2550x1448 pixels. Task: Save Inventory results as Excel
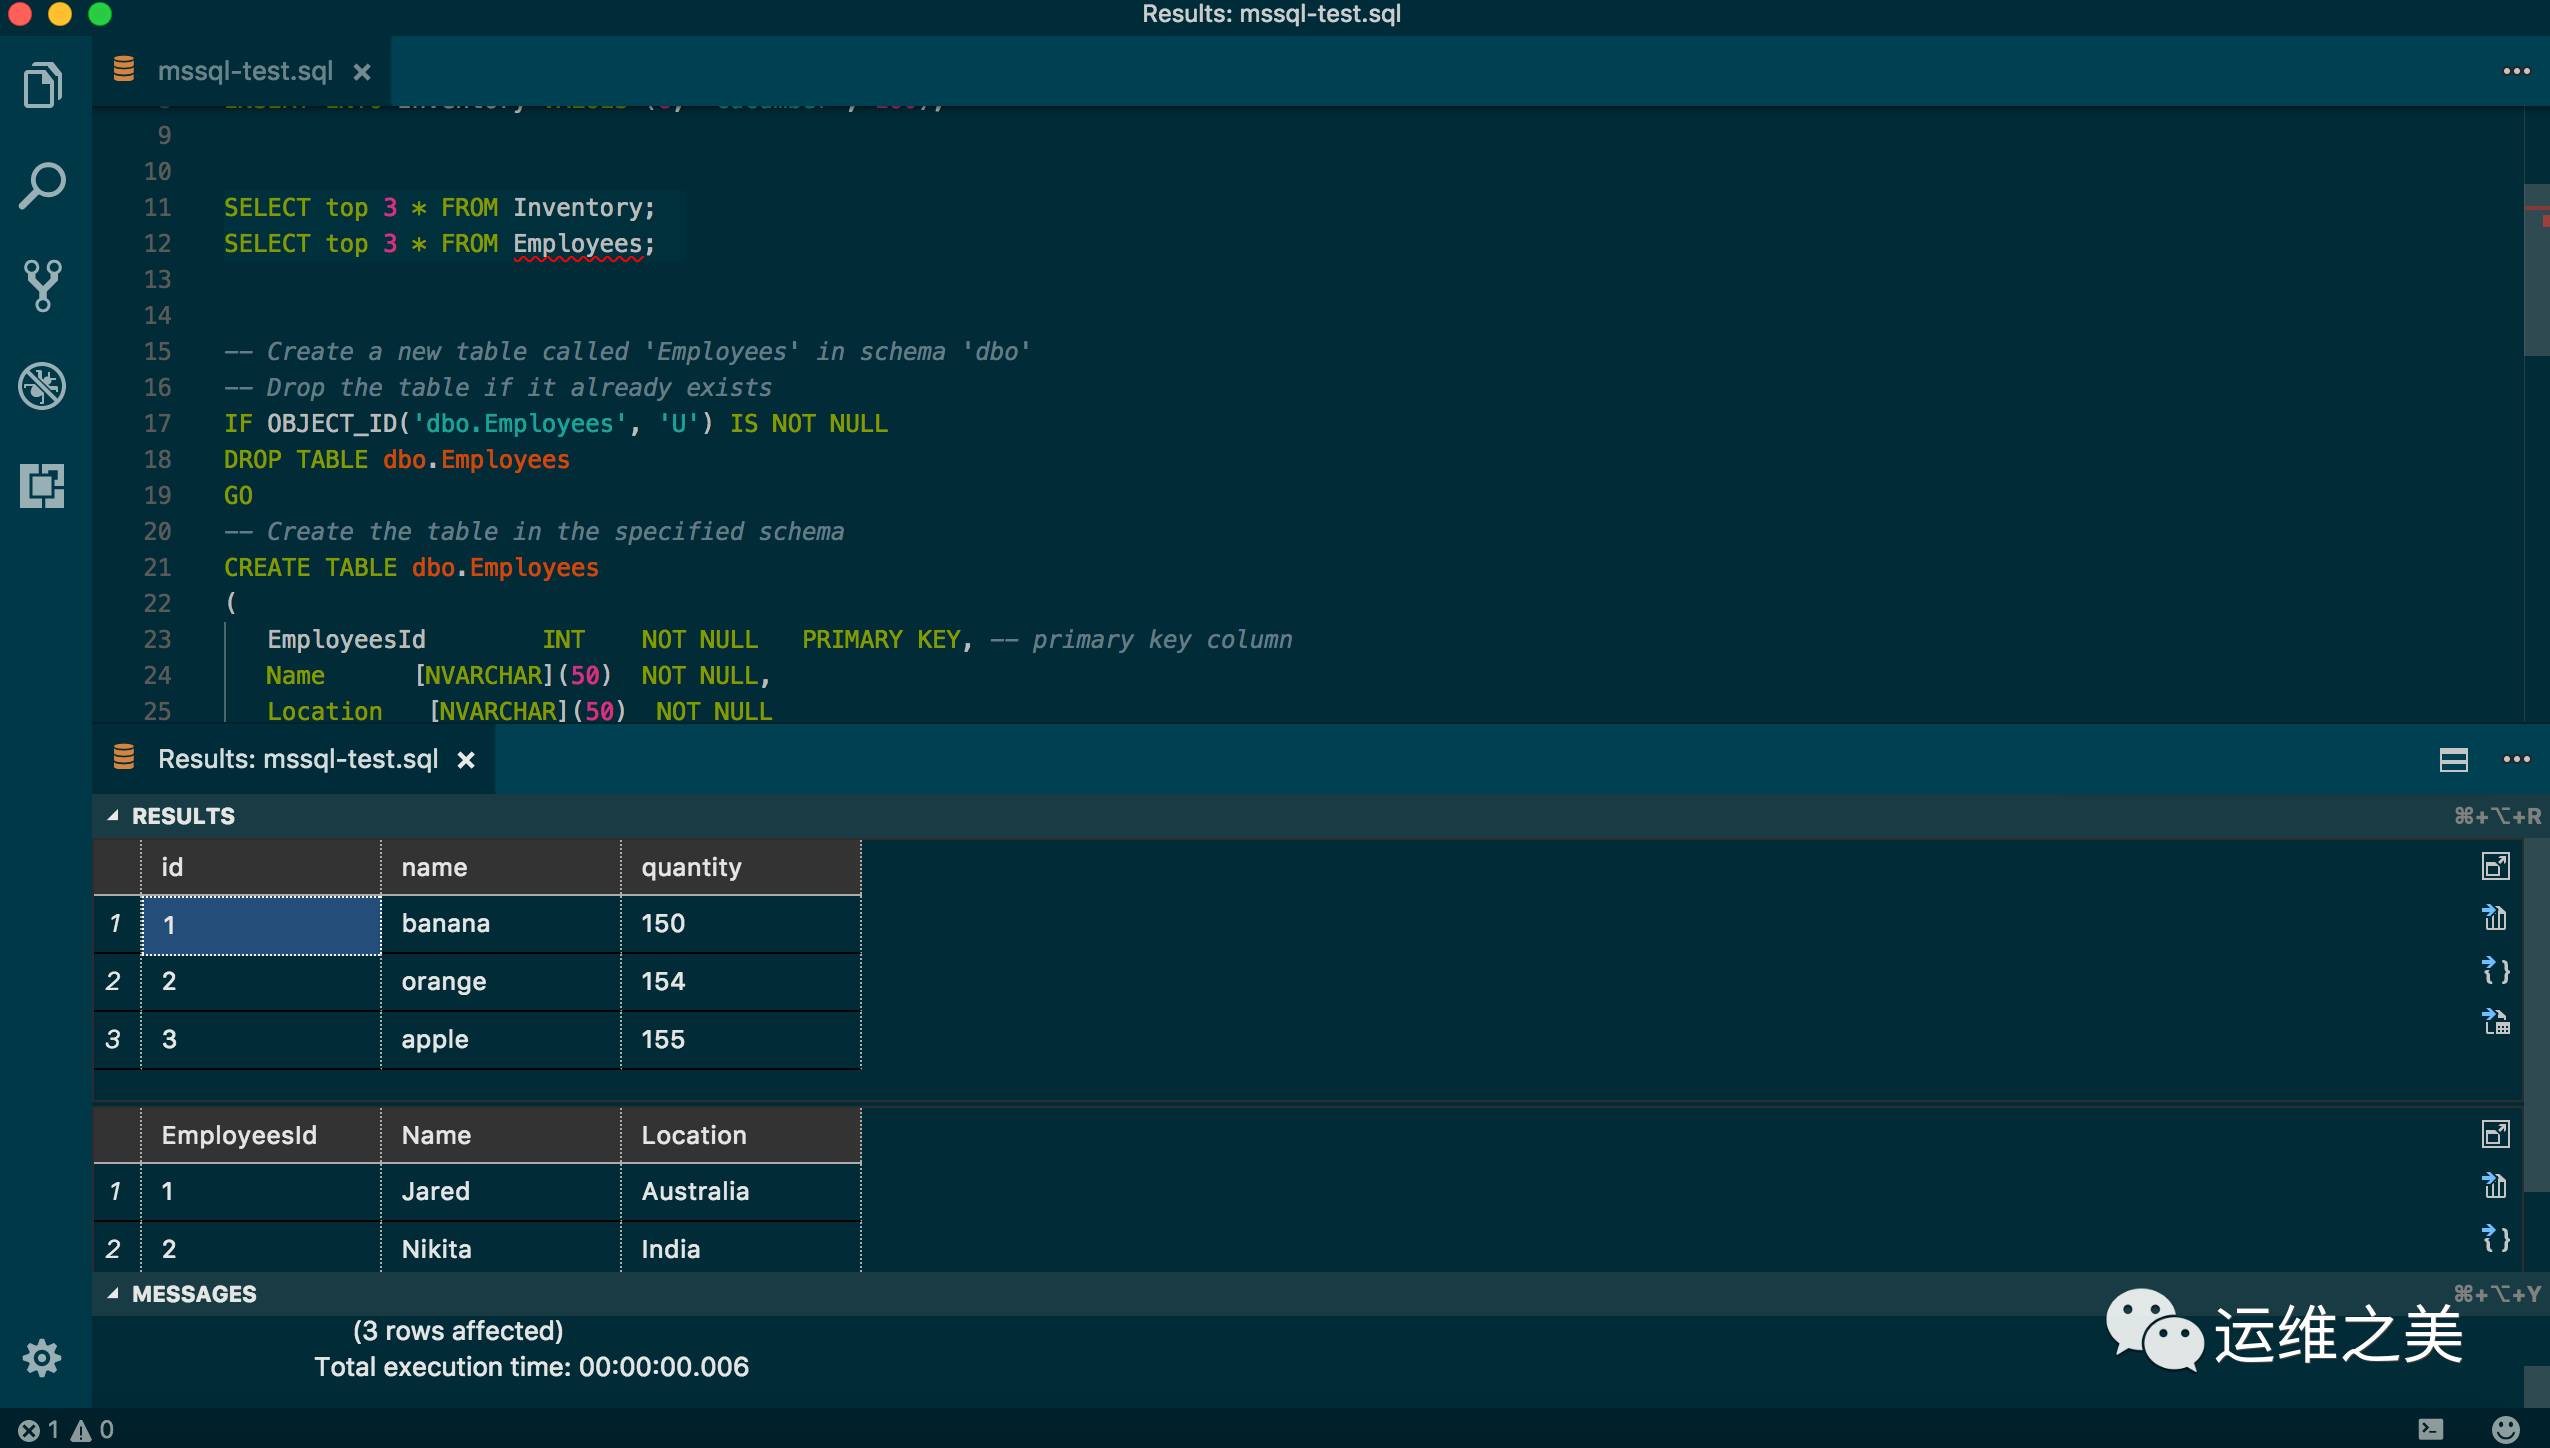[2496, 1022]
